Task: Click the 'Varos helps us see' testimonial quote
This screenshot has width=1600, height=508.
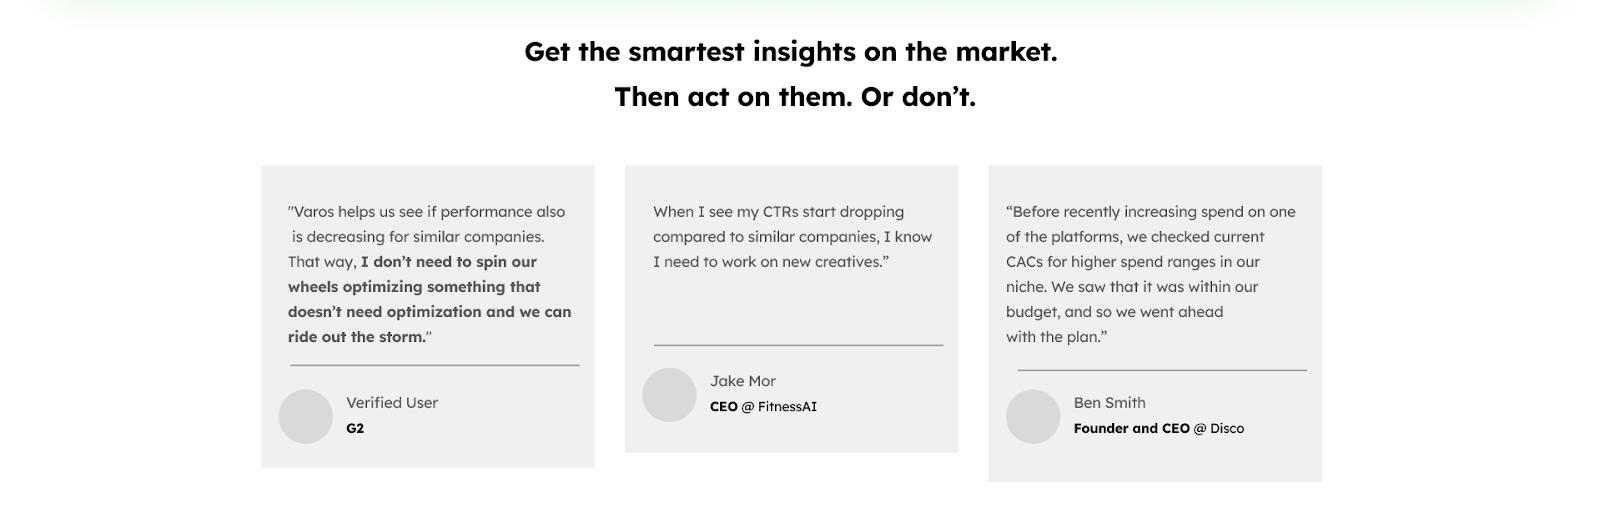Action: (430, 274)
